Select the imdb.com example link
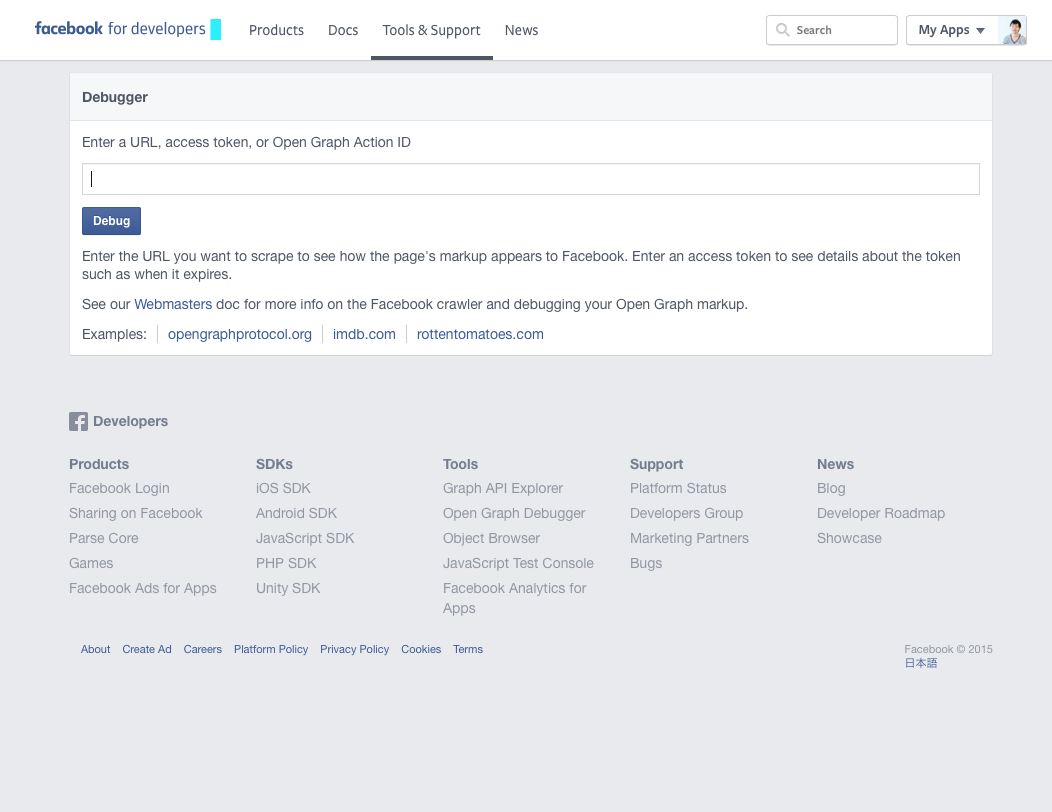 pyautogui.click(x=364, y=334)
